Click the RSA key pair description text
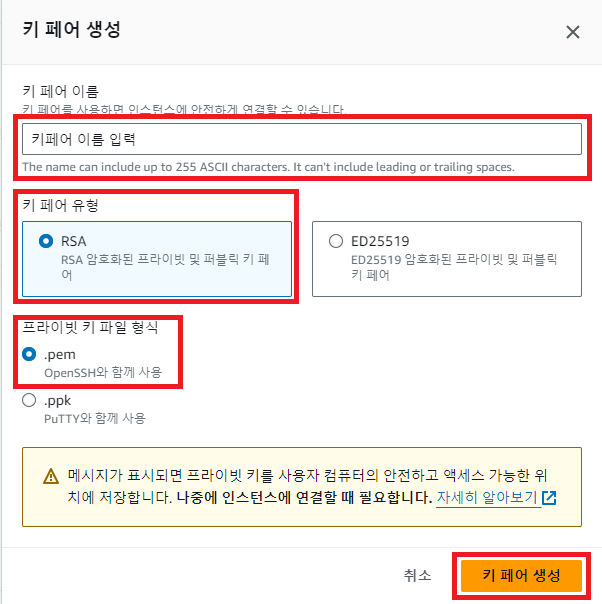 [165, 267]
